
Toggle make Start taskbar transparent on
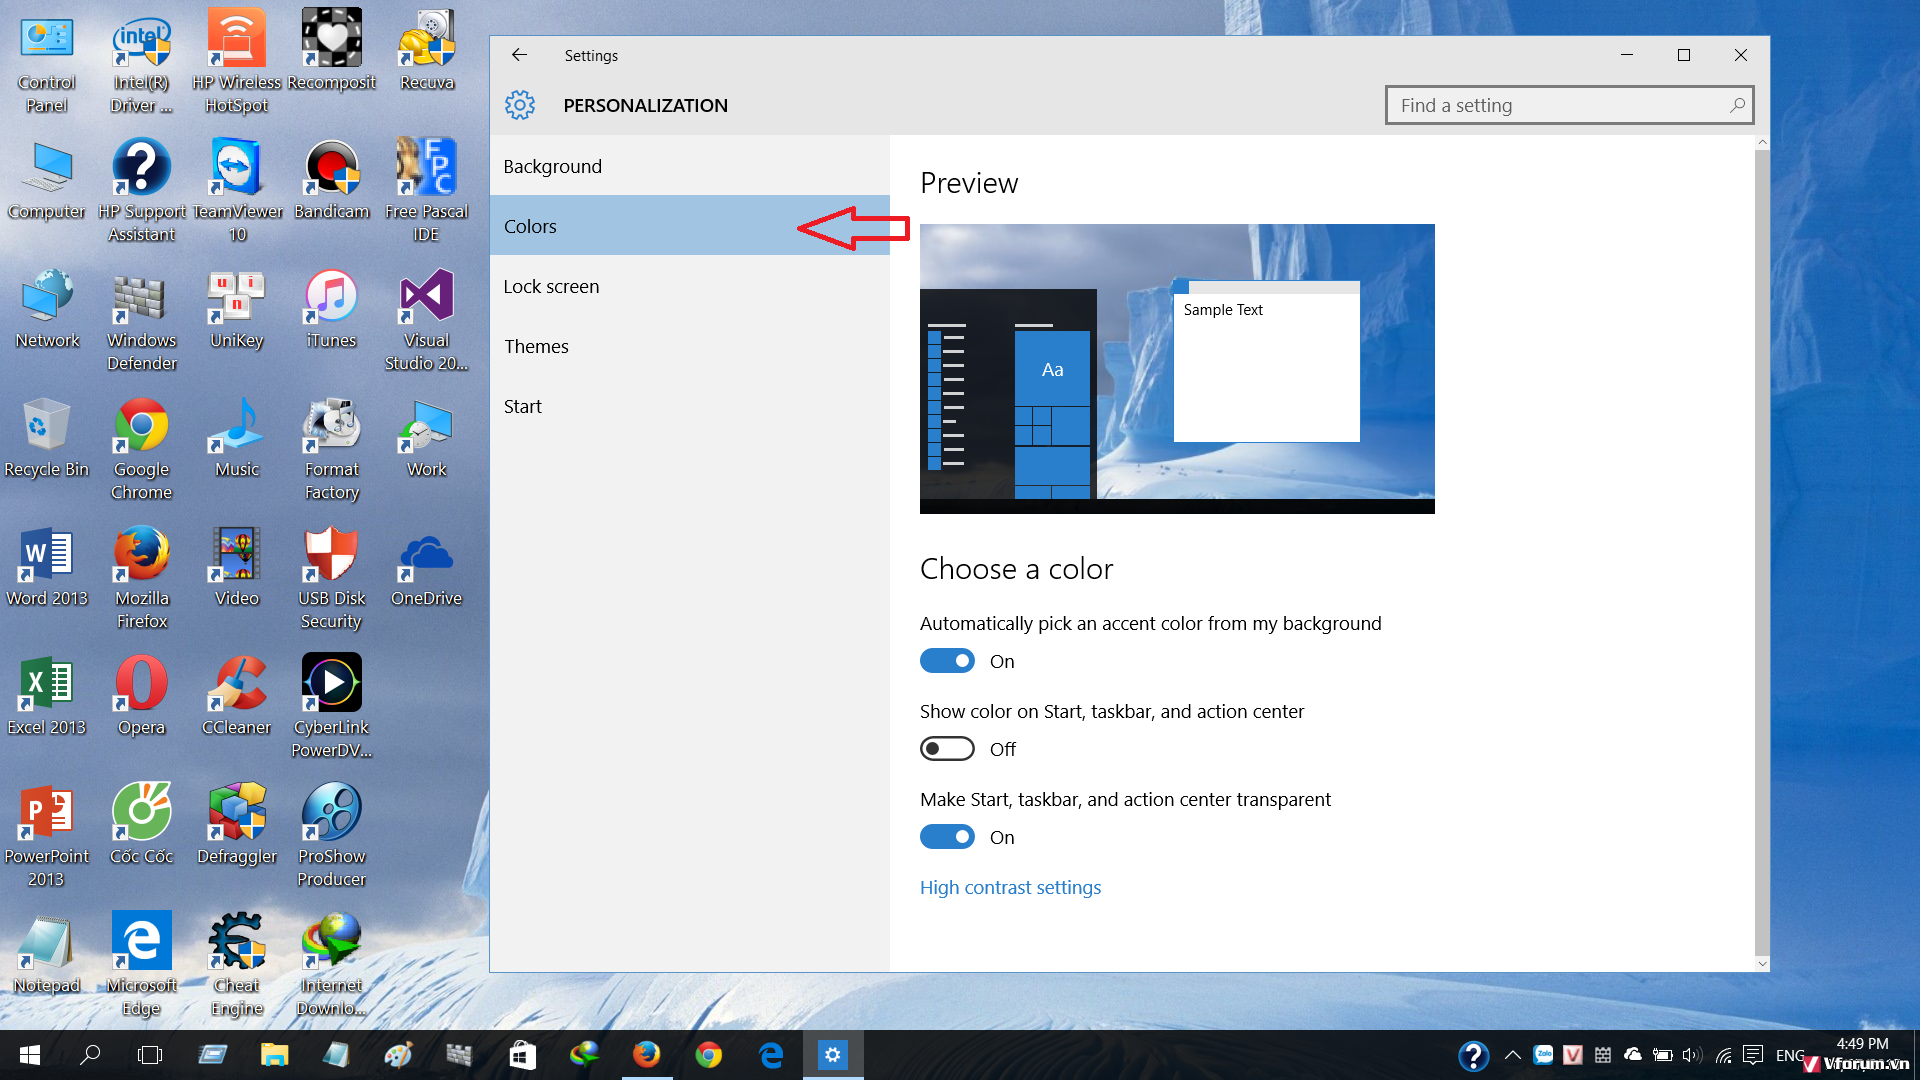(x=948, y=836)
